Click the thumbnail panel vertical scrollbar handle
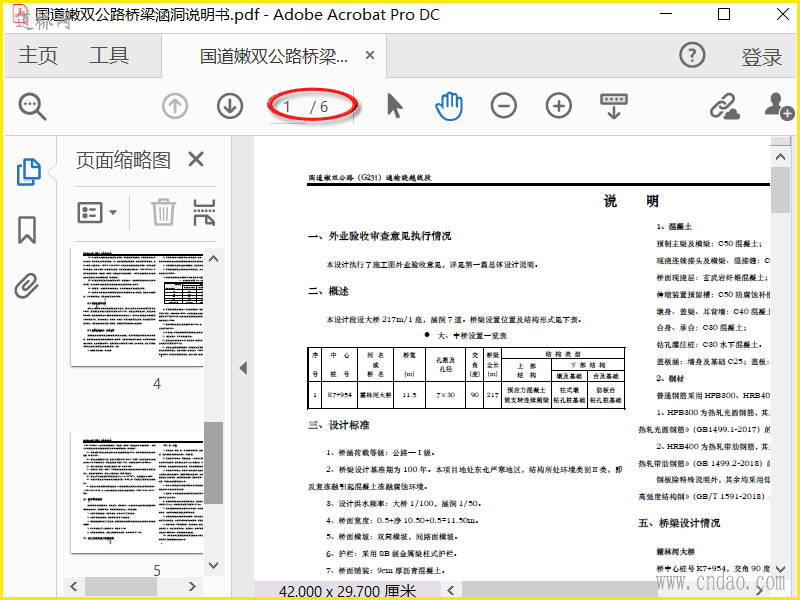This screenshot has height=600, width=800. (x=213, y=463)
